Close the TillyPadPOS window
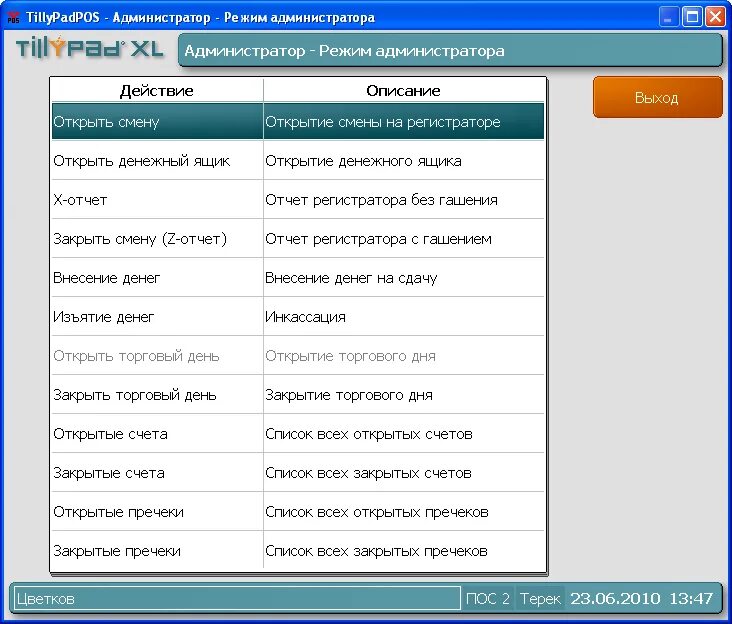This screenshot has width=732, height=624. point(715,17)
